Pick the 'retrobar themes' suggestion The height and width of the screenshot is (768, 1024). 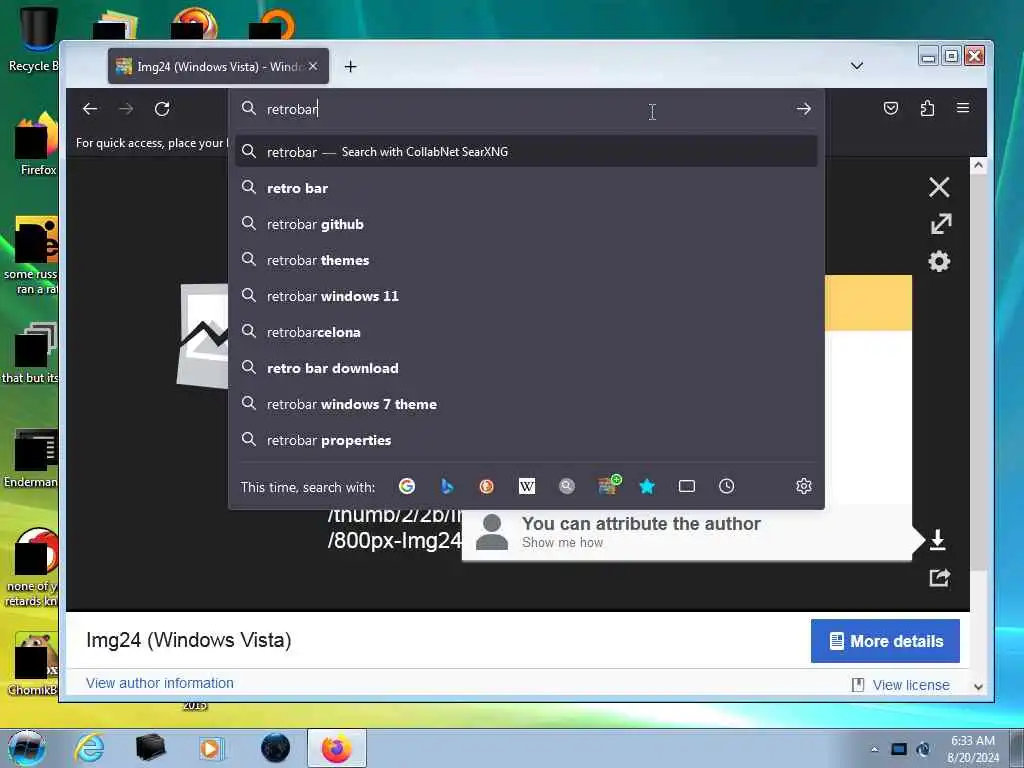coord(526,260)
